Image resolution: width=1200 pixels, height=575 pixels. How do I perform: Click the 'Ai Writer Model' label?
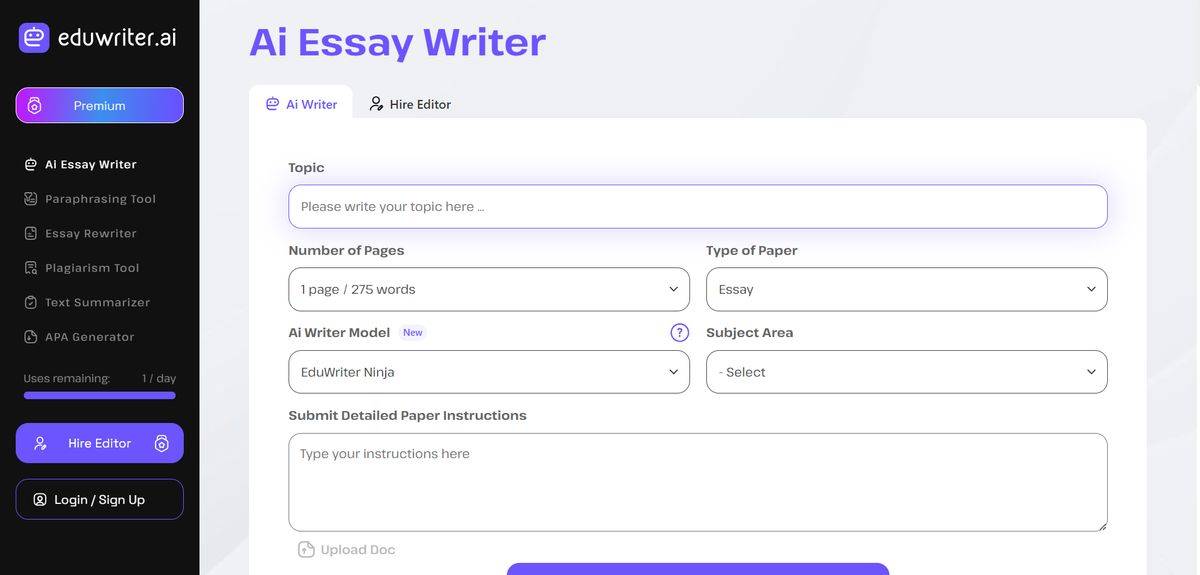click(339, 332)
